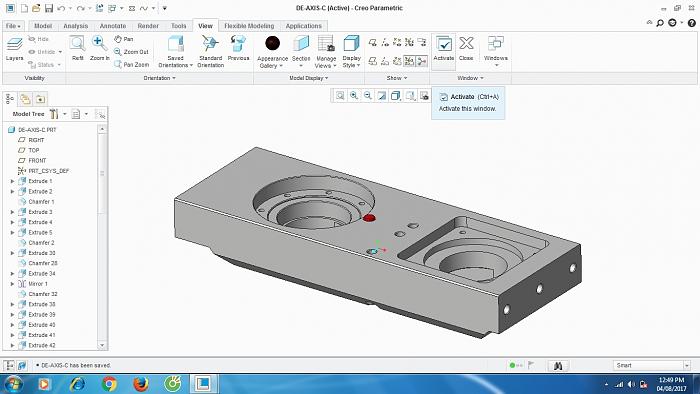Select Favorites navigator tab
The width and height of the screenshot is (700, 394).
pyautogui.click(x=40, y=99)
